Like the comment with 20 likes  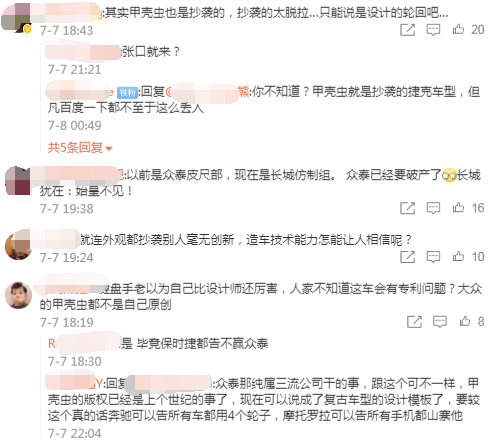pos(468,30)
